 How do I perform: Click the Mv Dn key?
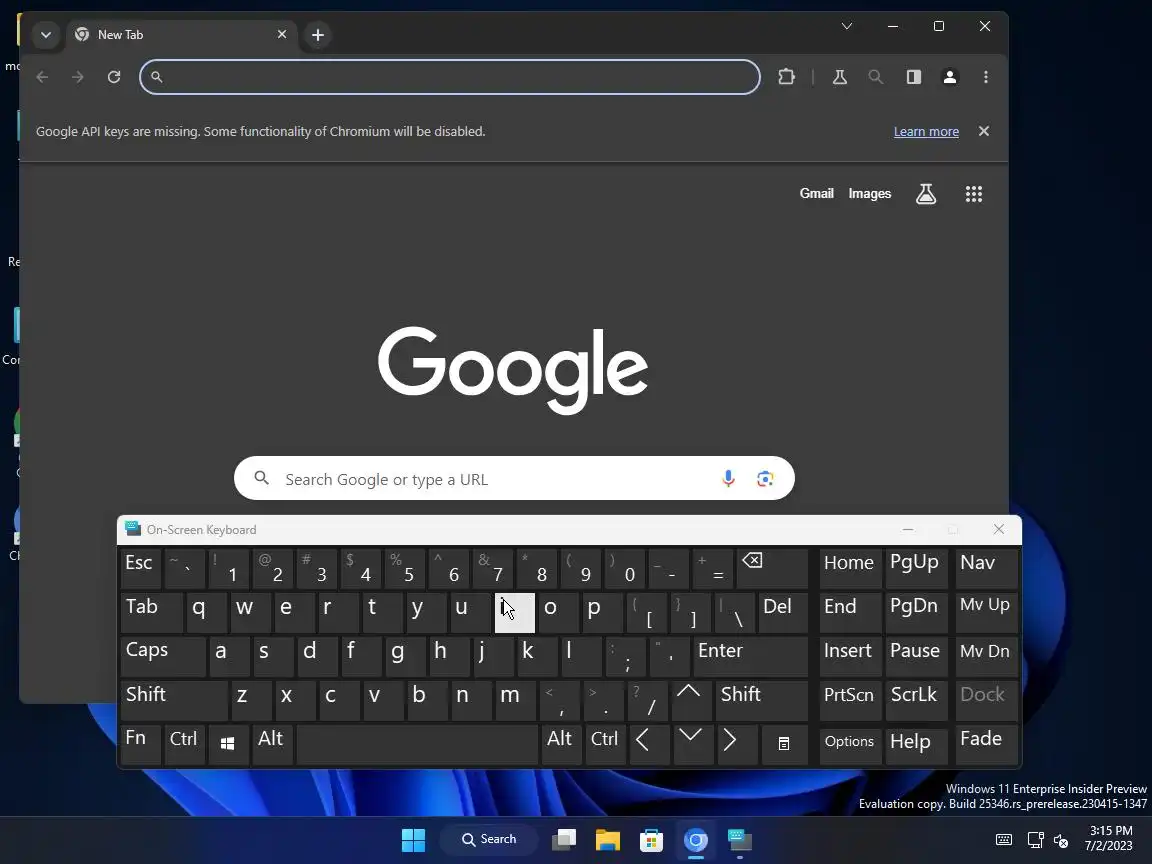tap(986, 656)
